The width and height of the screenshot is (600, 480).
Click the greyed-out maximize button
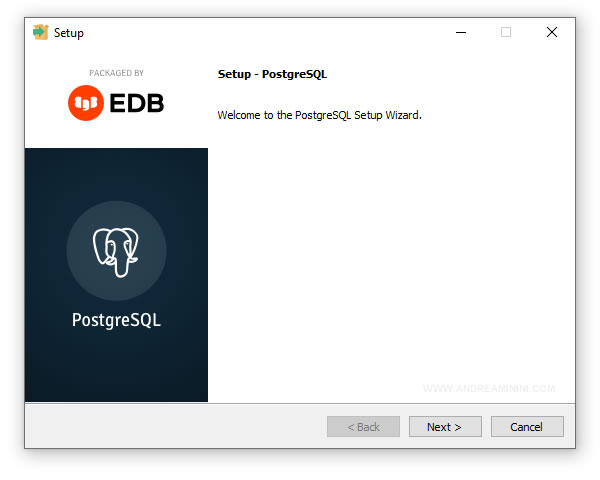(x=506, y=32)
